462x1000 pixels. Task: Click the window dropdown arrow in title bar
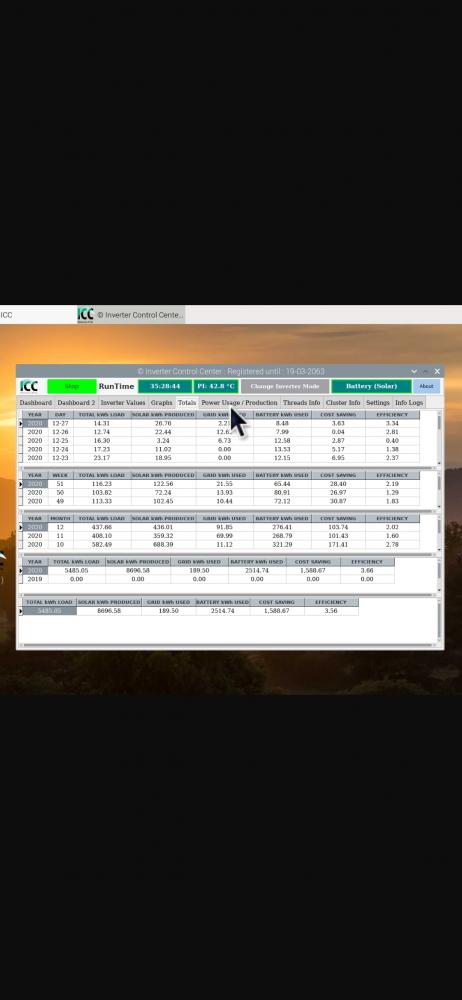[x=414, y=371]
